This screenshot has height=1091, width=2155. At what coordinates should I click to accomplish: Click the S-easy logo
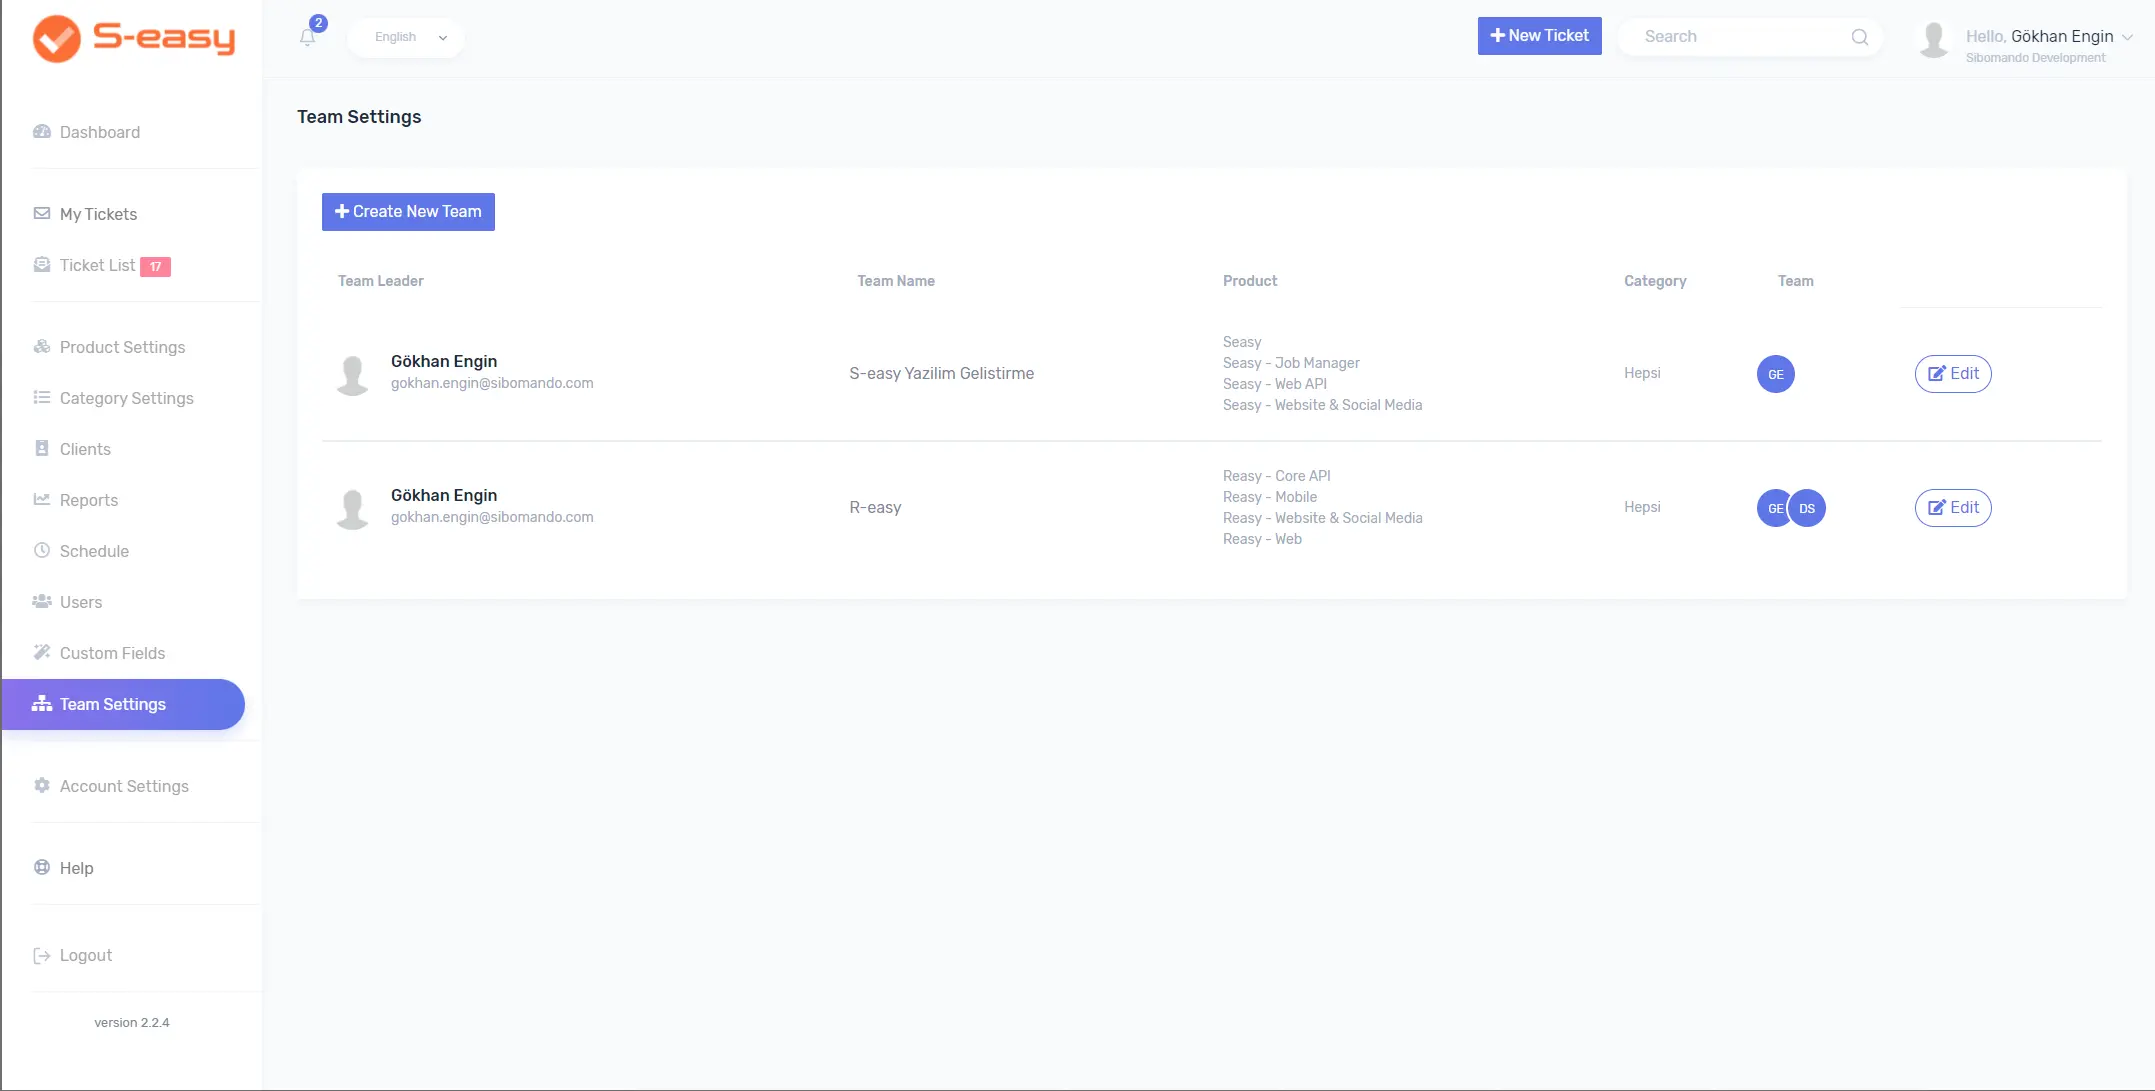134,38
